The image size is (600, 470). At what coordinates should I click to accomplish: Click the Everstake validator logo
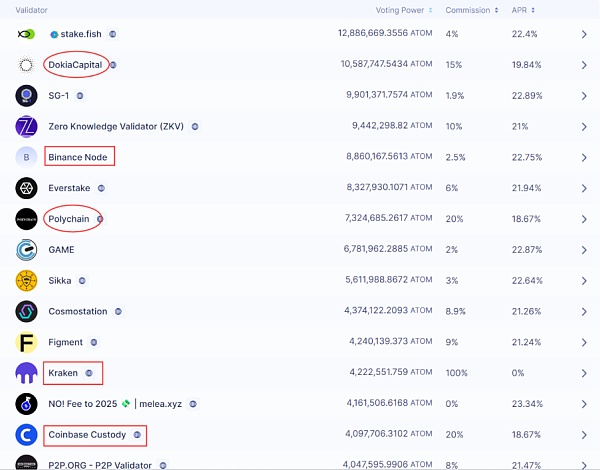(x=26, y=188)
